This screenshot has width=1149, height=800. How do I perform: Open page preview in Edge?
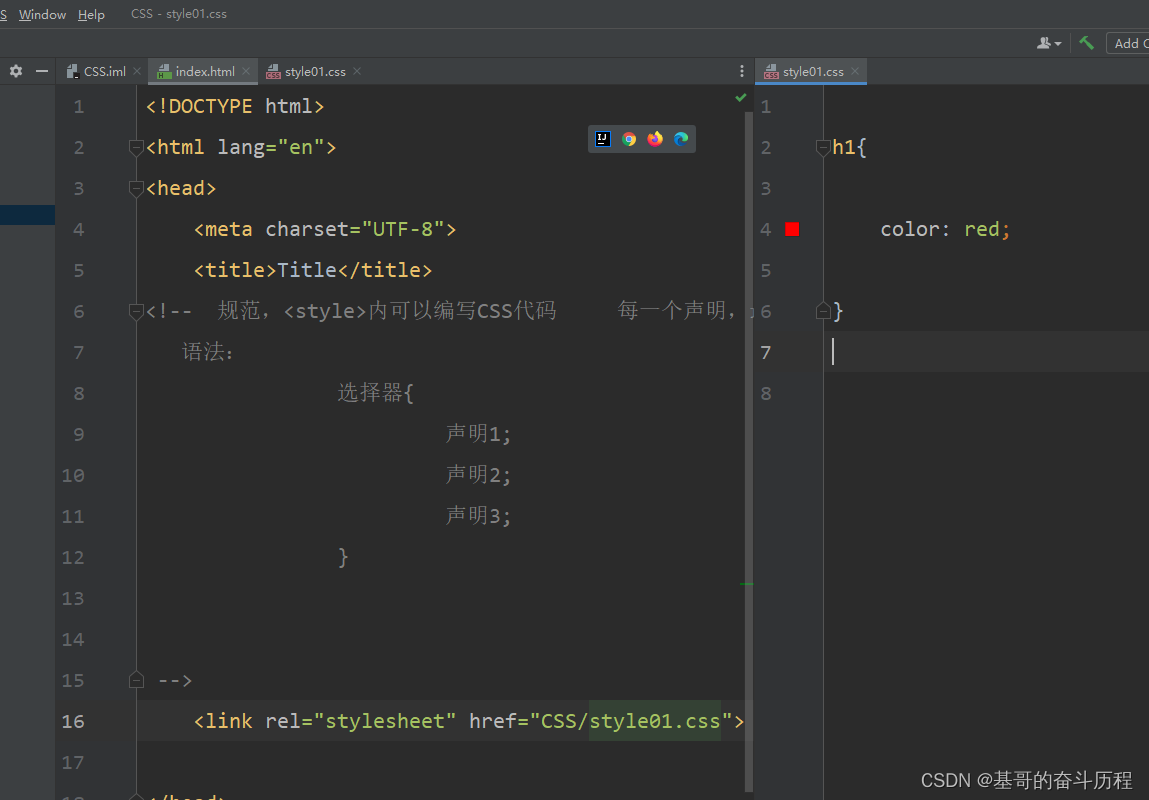click(x=681, y=139)
